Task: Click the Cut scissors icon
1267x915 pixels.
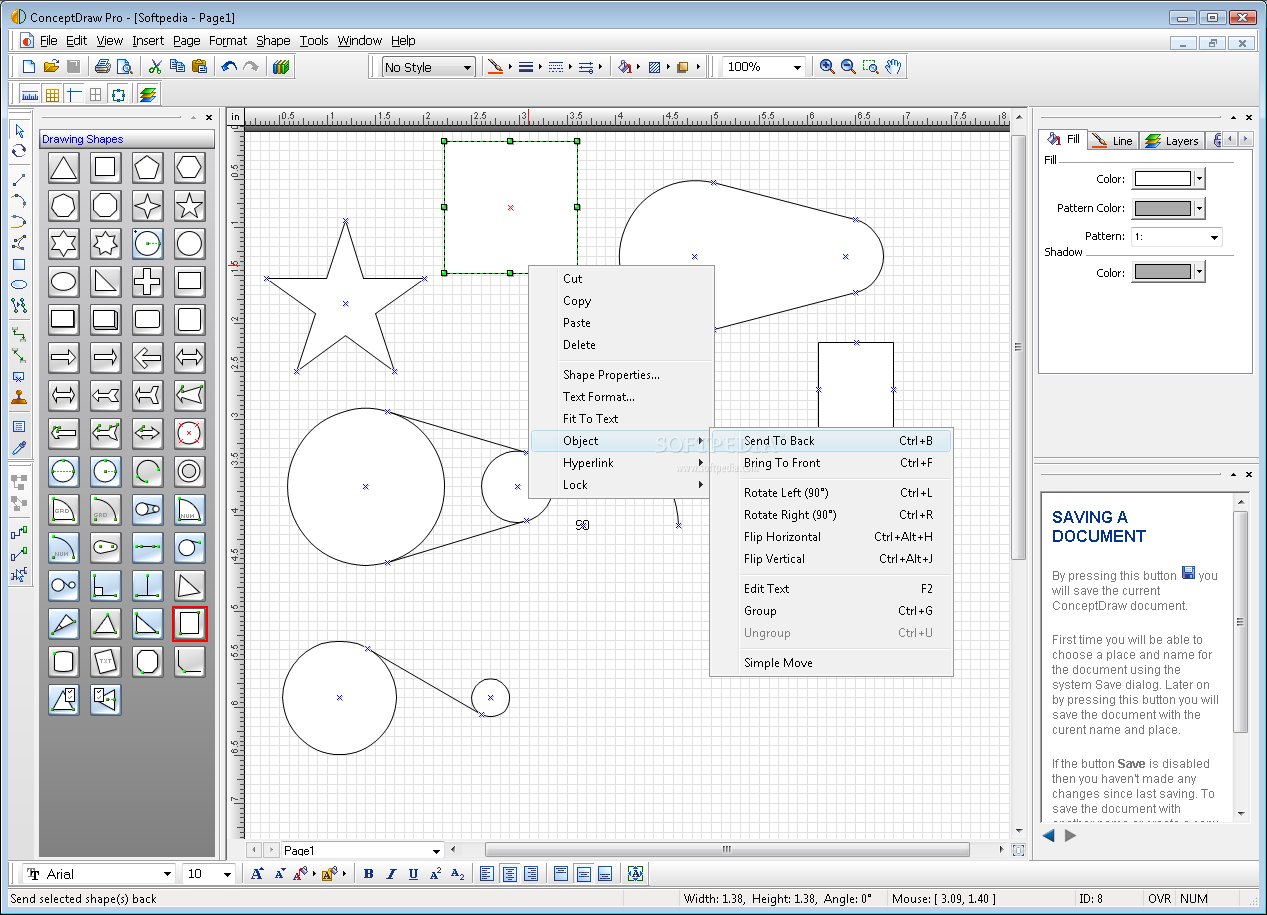Action: pyautogui.click(x=155, y=67)
